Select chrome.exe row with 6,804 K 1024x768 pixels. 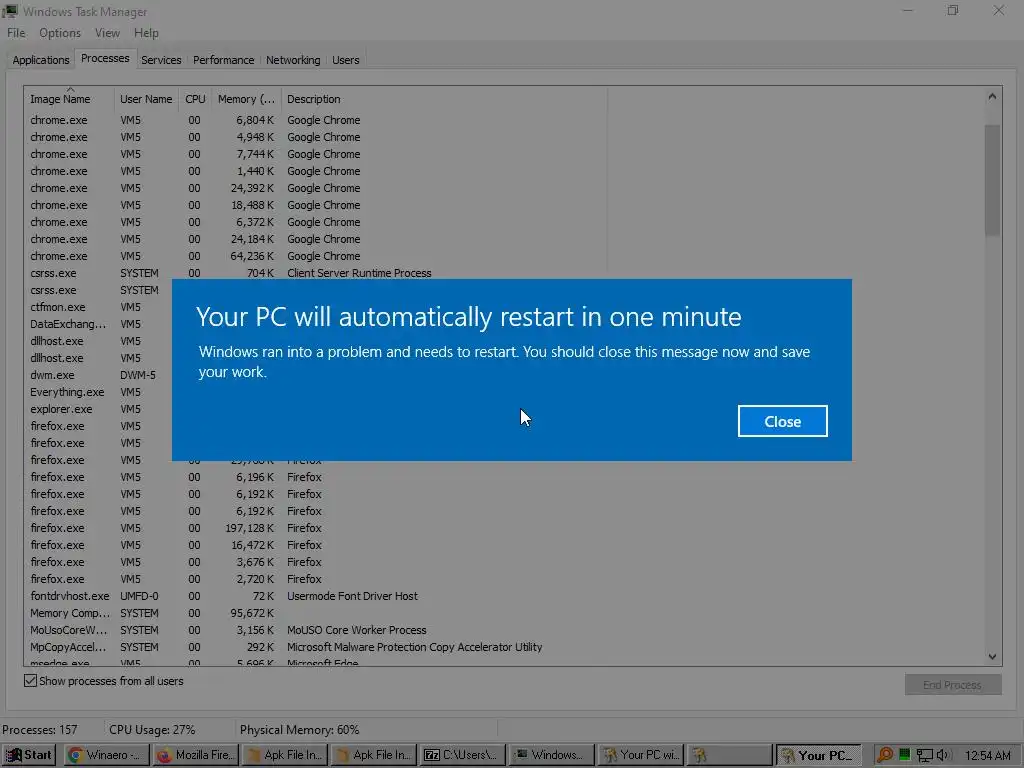(x=315, y=120)
